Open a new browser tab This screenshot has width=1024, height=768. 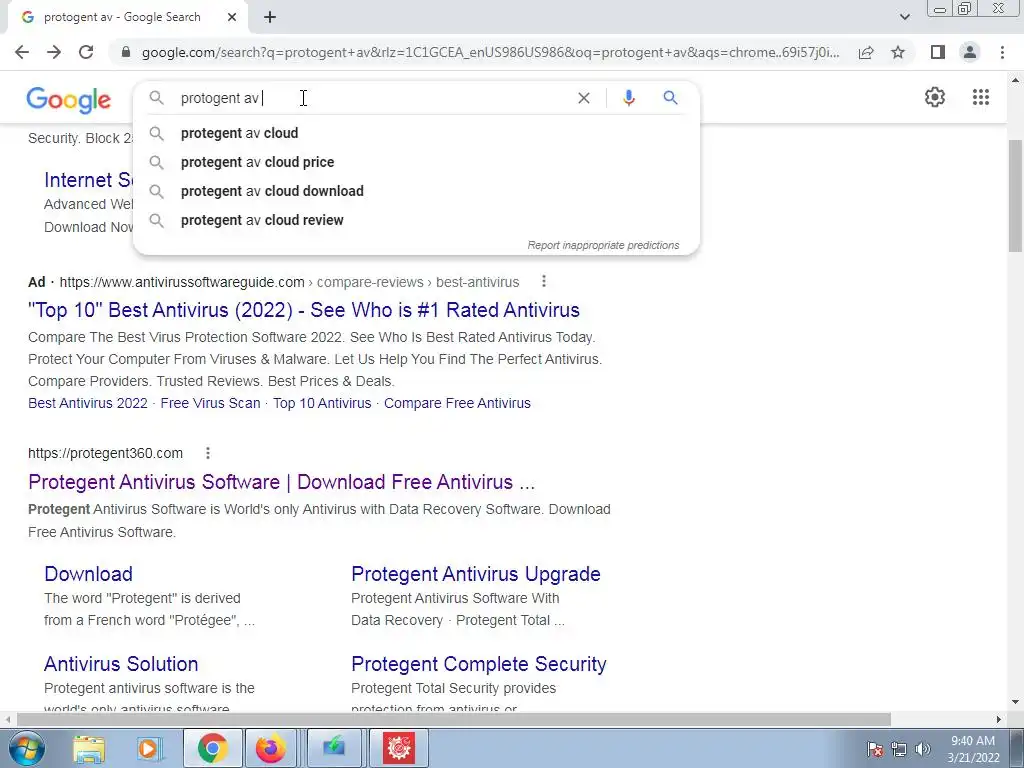[270, 17]
